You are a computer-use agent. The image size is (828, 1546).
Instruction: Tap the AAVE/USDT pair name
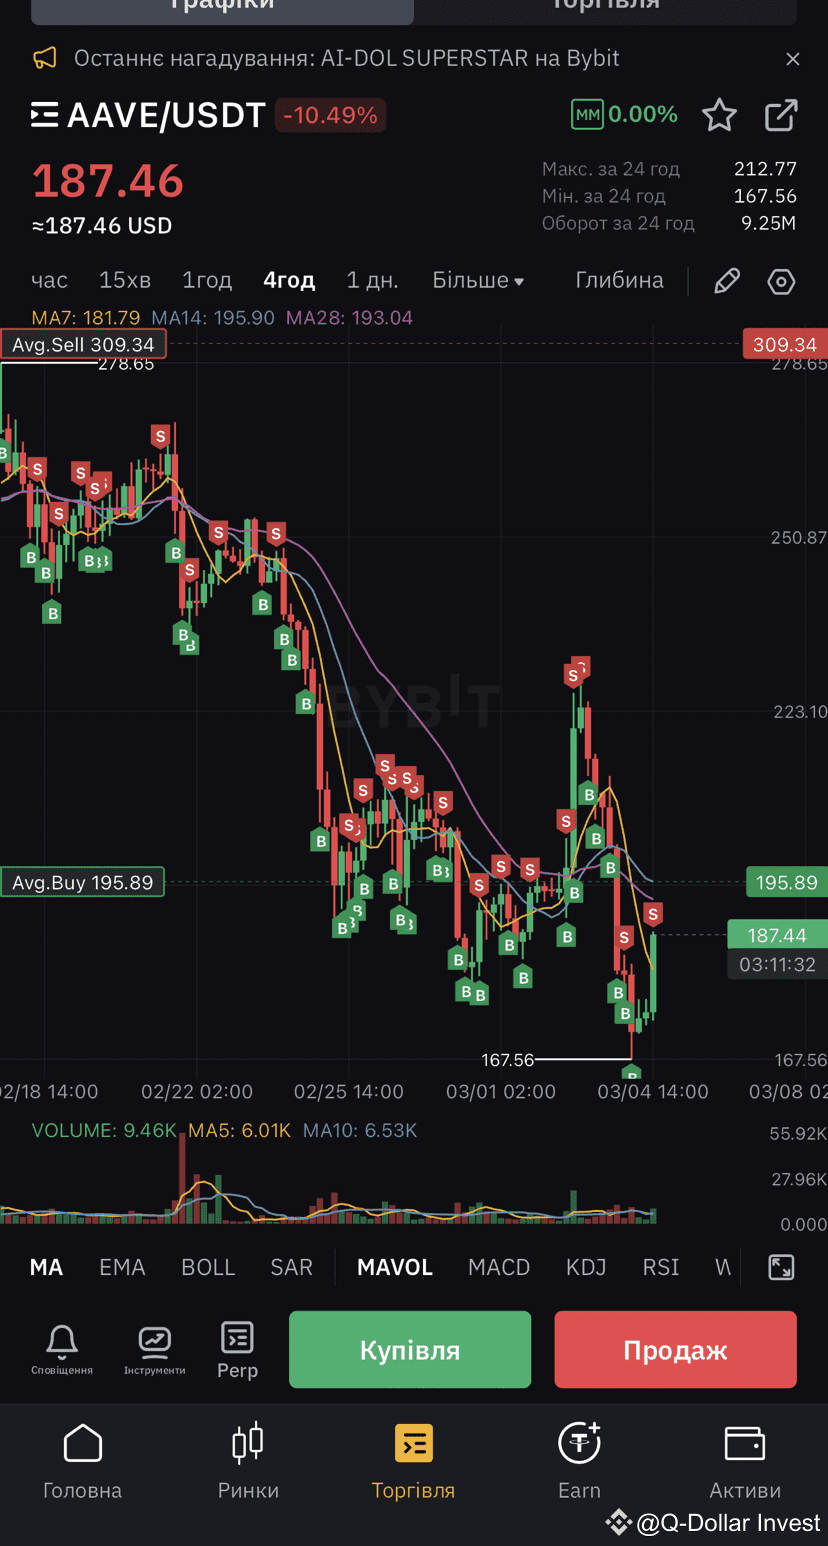pos(166,116)
